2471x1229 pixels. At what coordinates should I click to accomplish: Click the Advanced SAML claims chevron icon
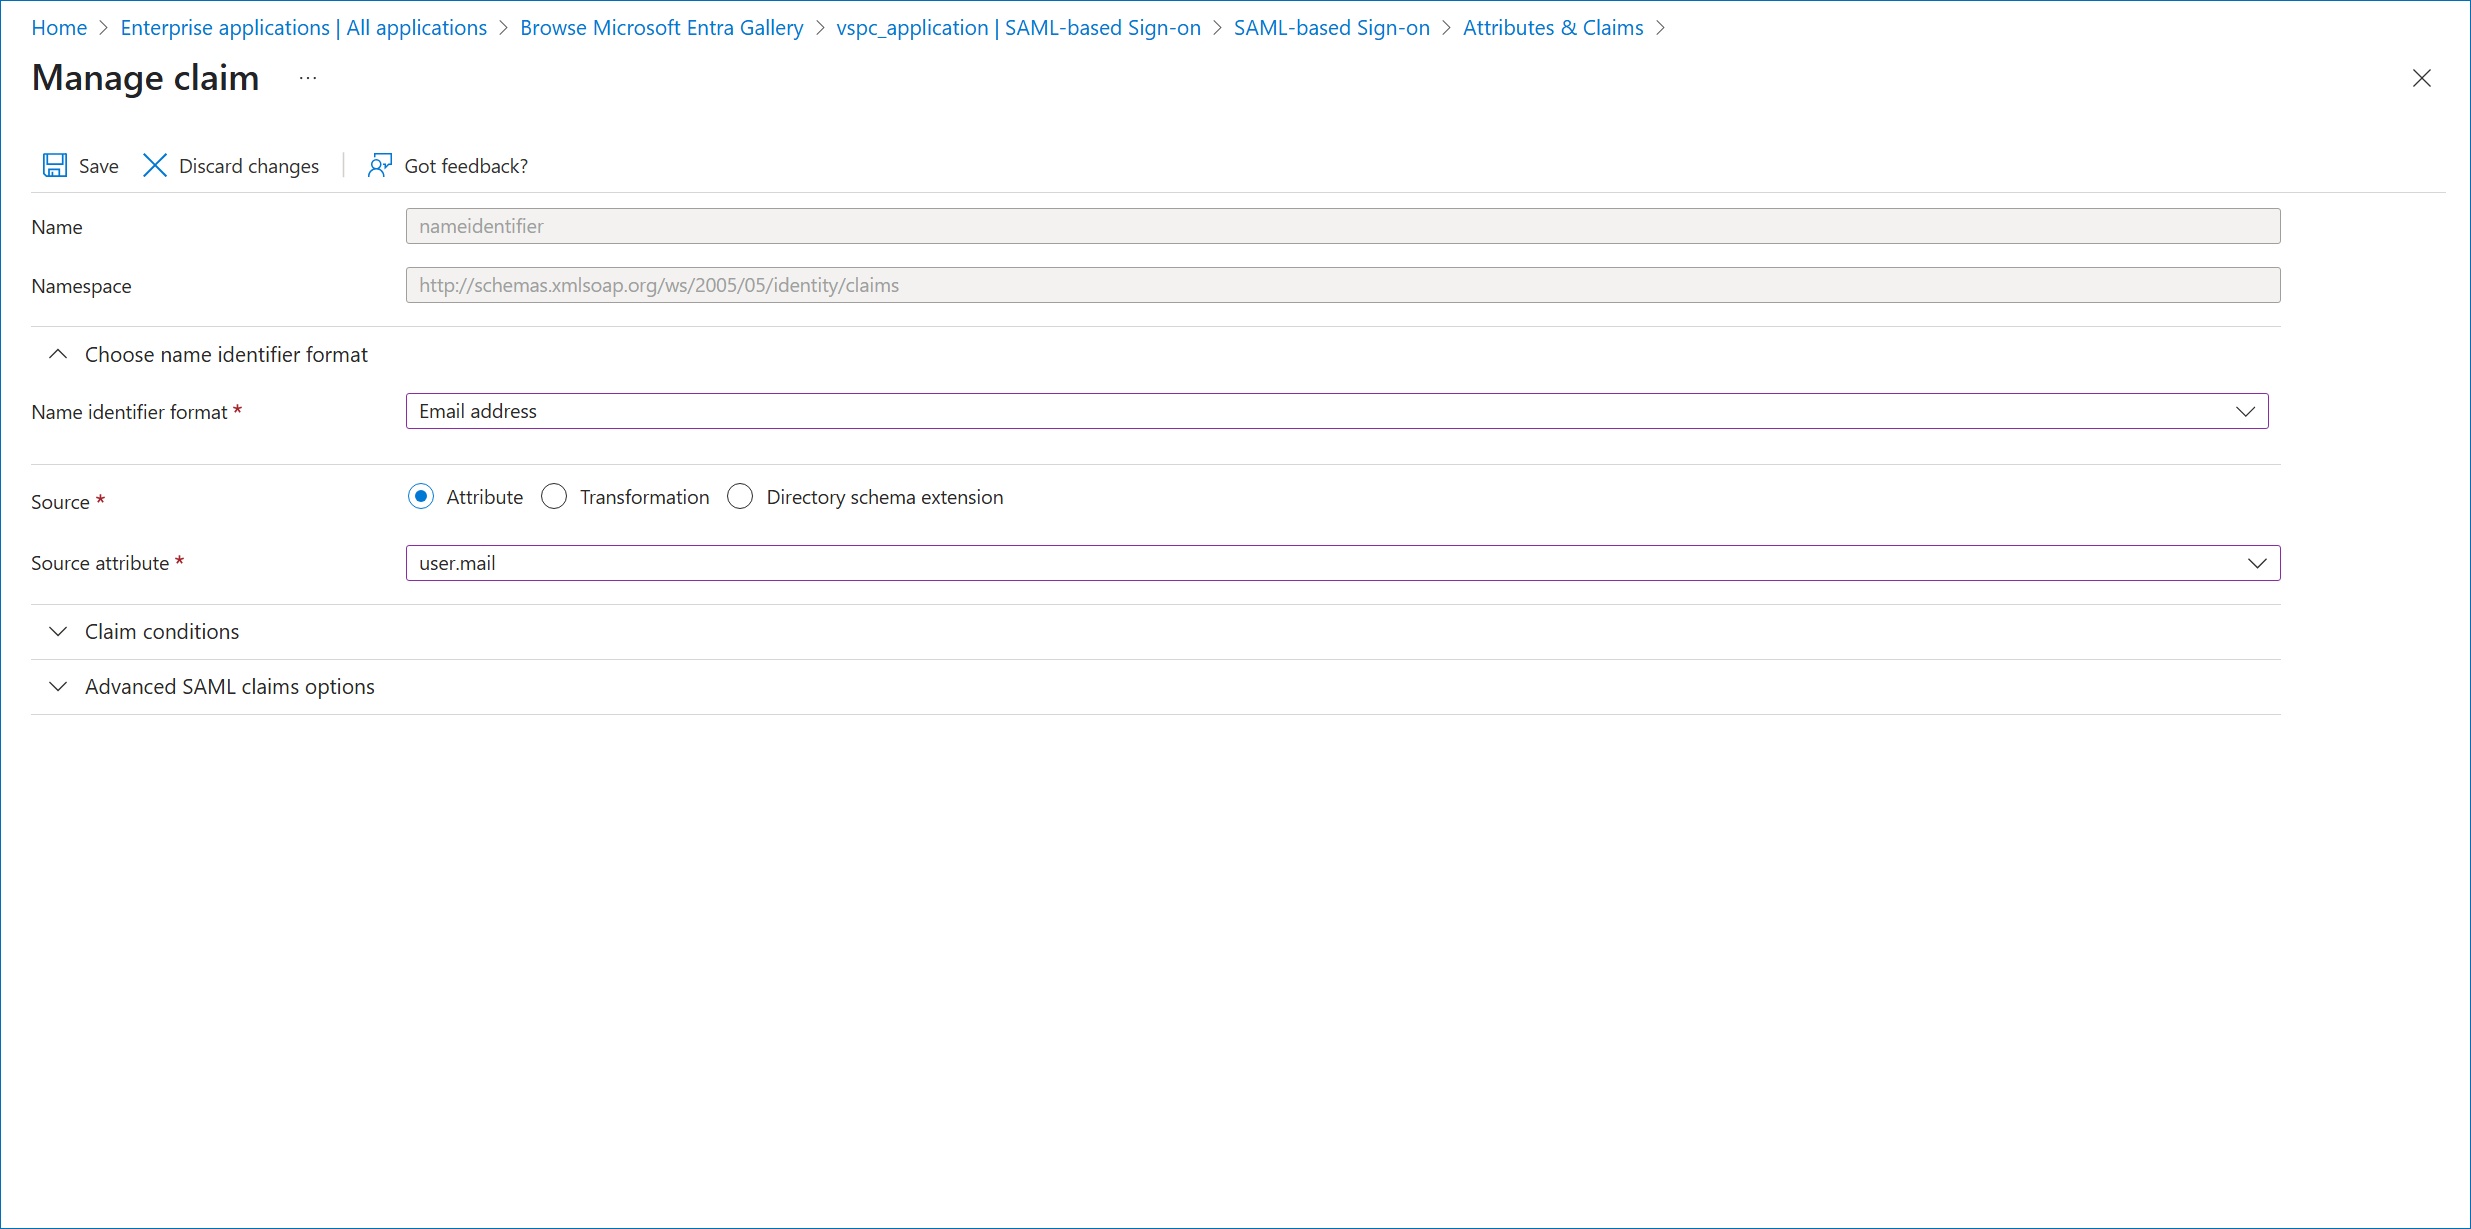[x=58, y=686]
